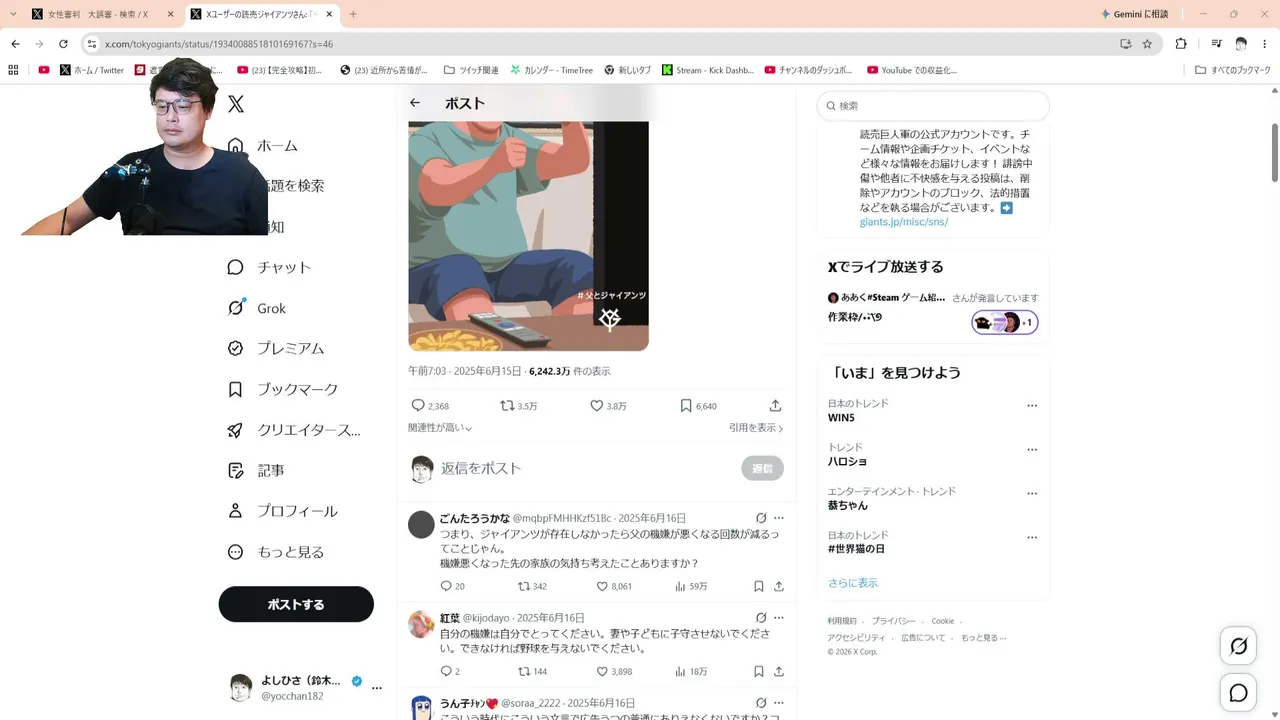This screenshot has width=1280, height=720.
Task: Open the ツイッチ関連 bookmarks folder
Action: click(471, 70)
